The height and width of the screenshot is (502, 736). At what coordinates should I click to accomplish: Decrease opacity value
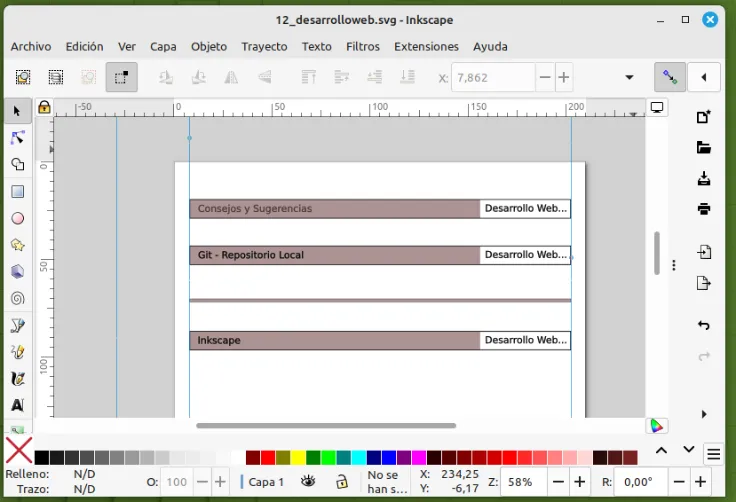tap(202, 482)
